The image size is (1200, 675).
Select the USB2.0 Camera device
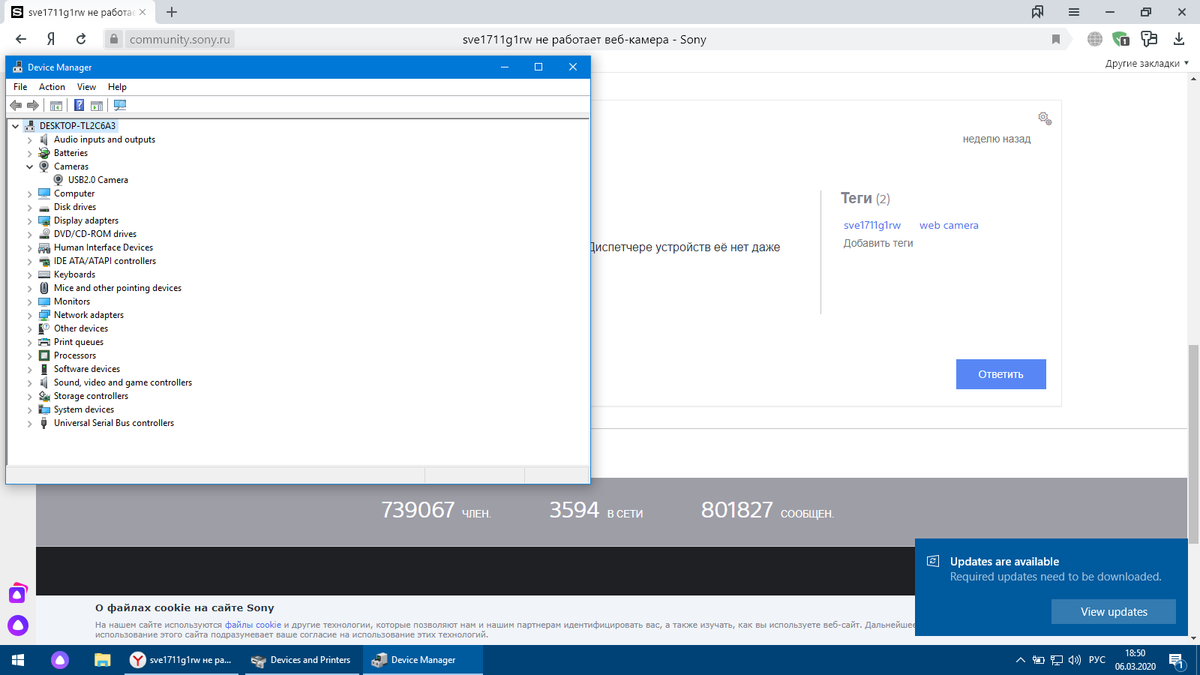(98, 180)
